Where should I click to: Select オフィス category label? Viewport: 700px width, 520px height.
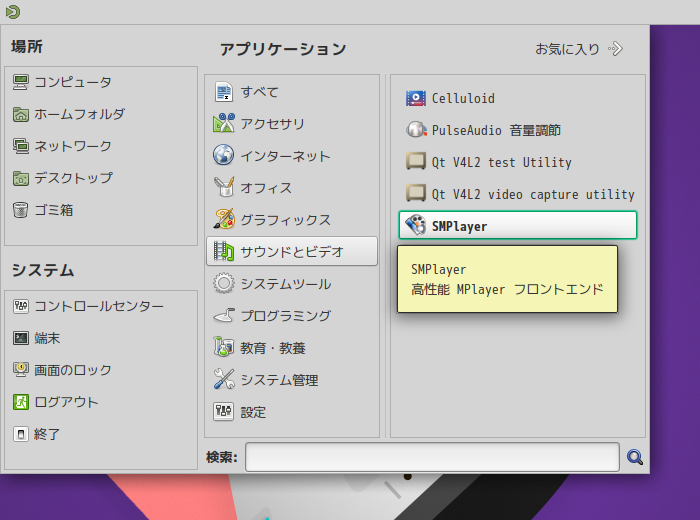266,188
